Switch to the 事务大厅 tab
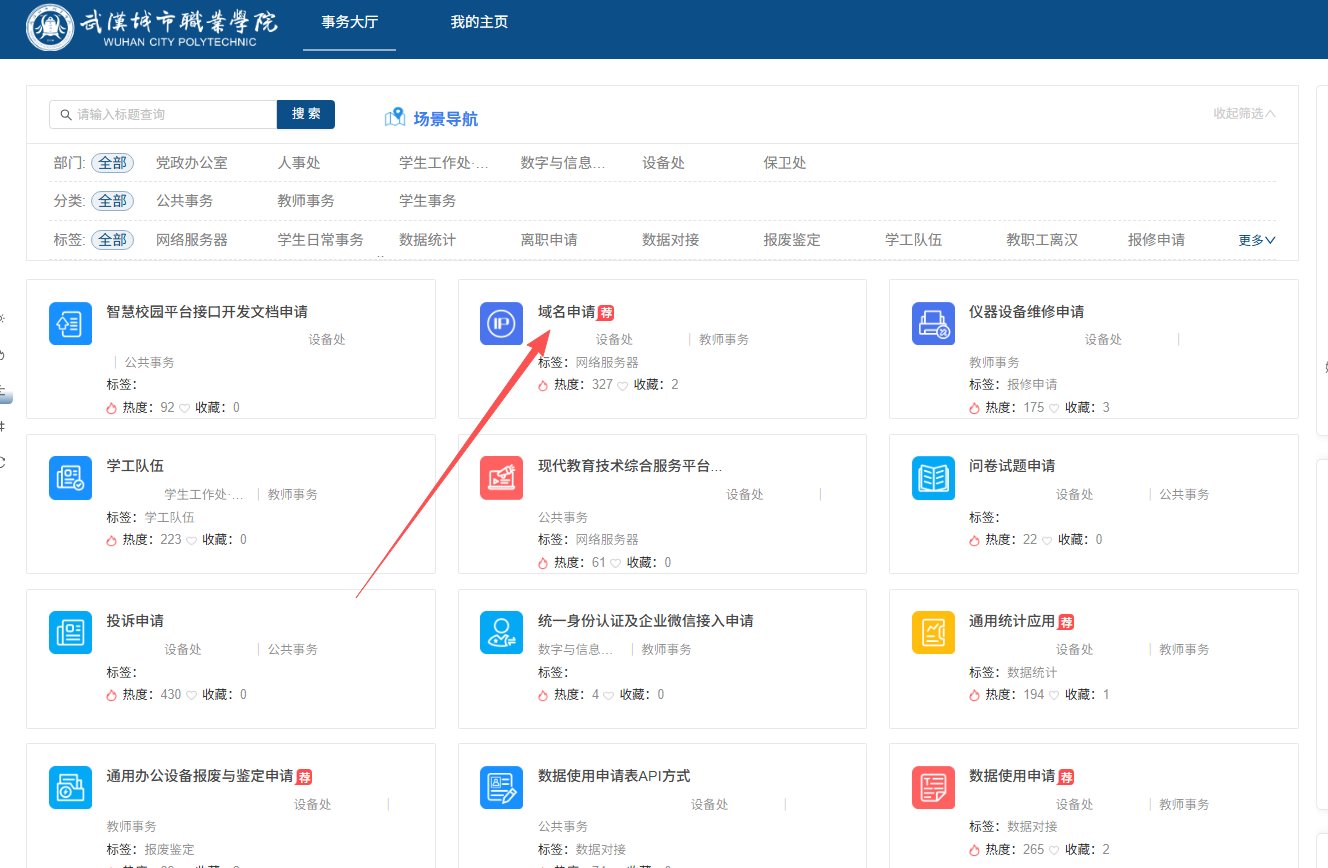The width and height of the screenshot is (1328, 868). tap(349, 22)
